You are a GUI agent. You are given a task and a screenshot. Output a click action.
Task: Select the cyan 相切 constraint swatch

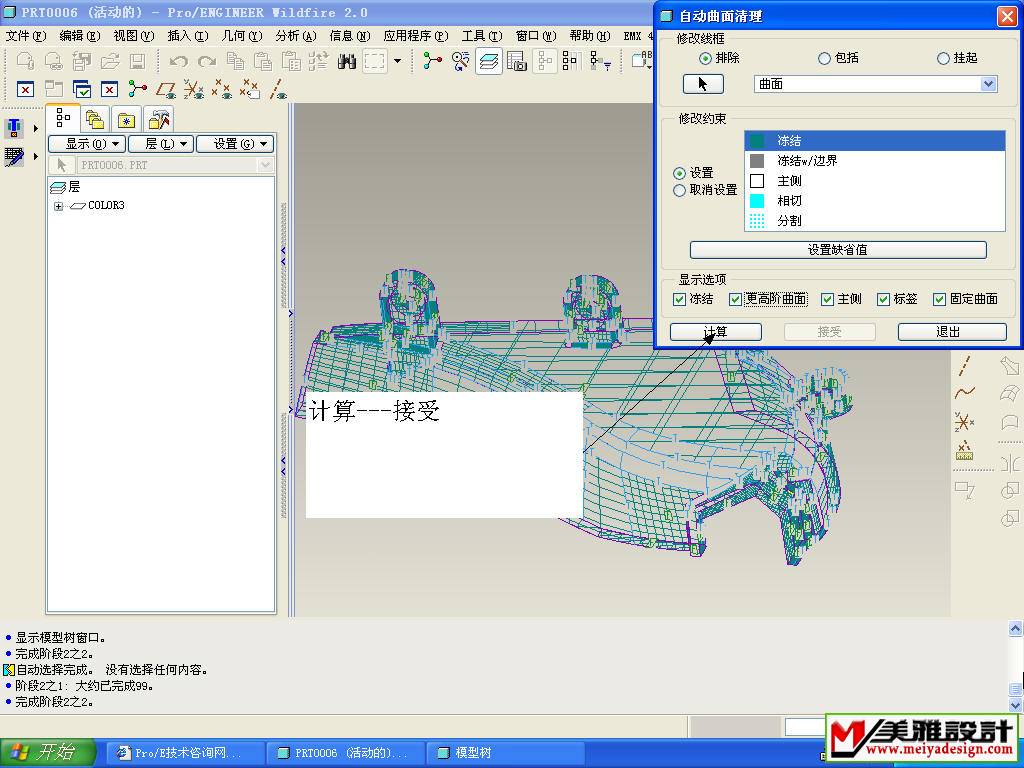coord(757,200)
